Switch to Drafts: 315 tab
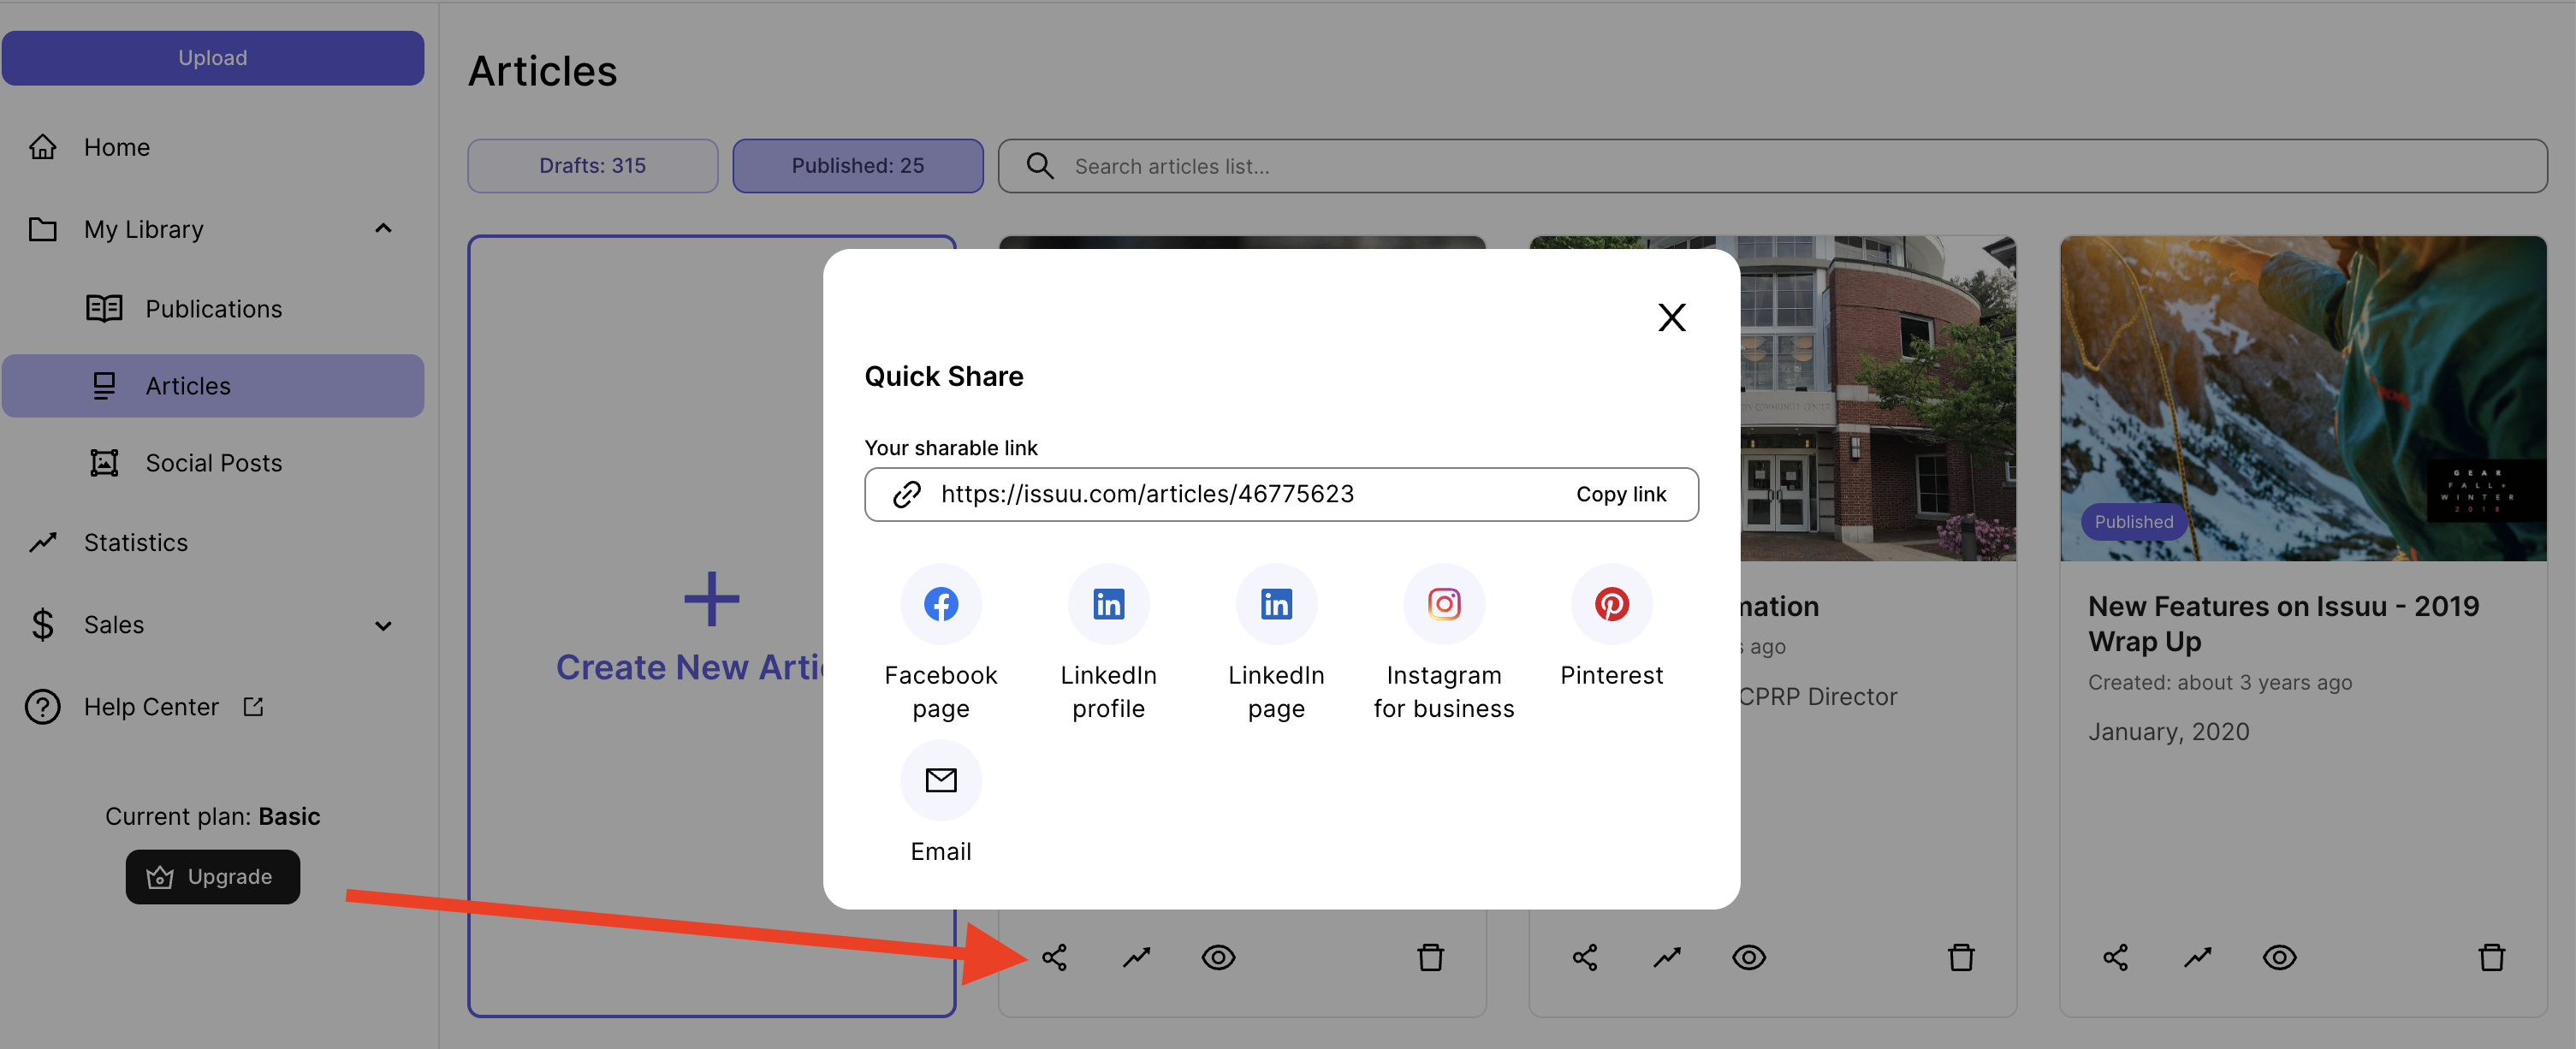 (592, 165)
